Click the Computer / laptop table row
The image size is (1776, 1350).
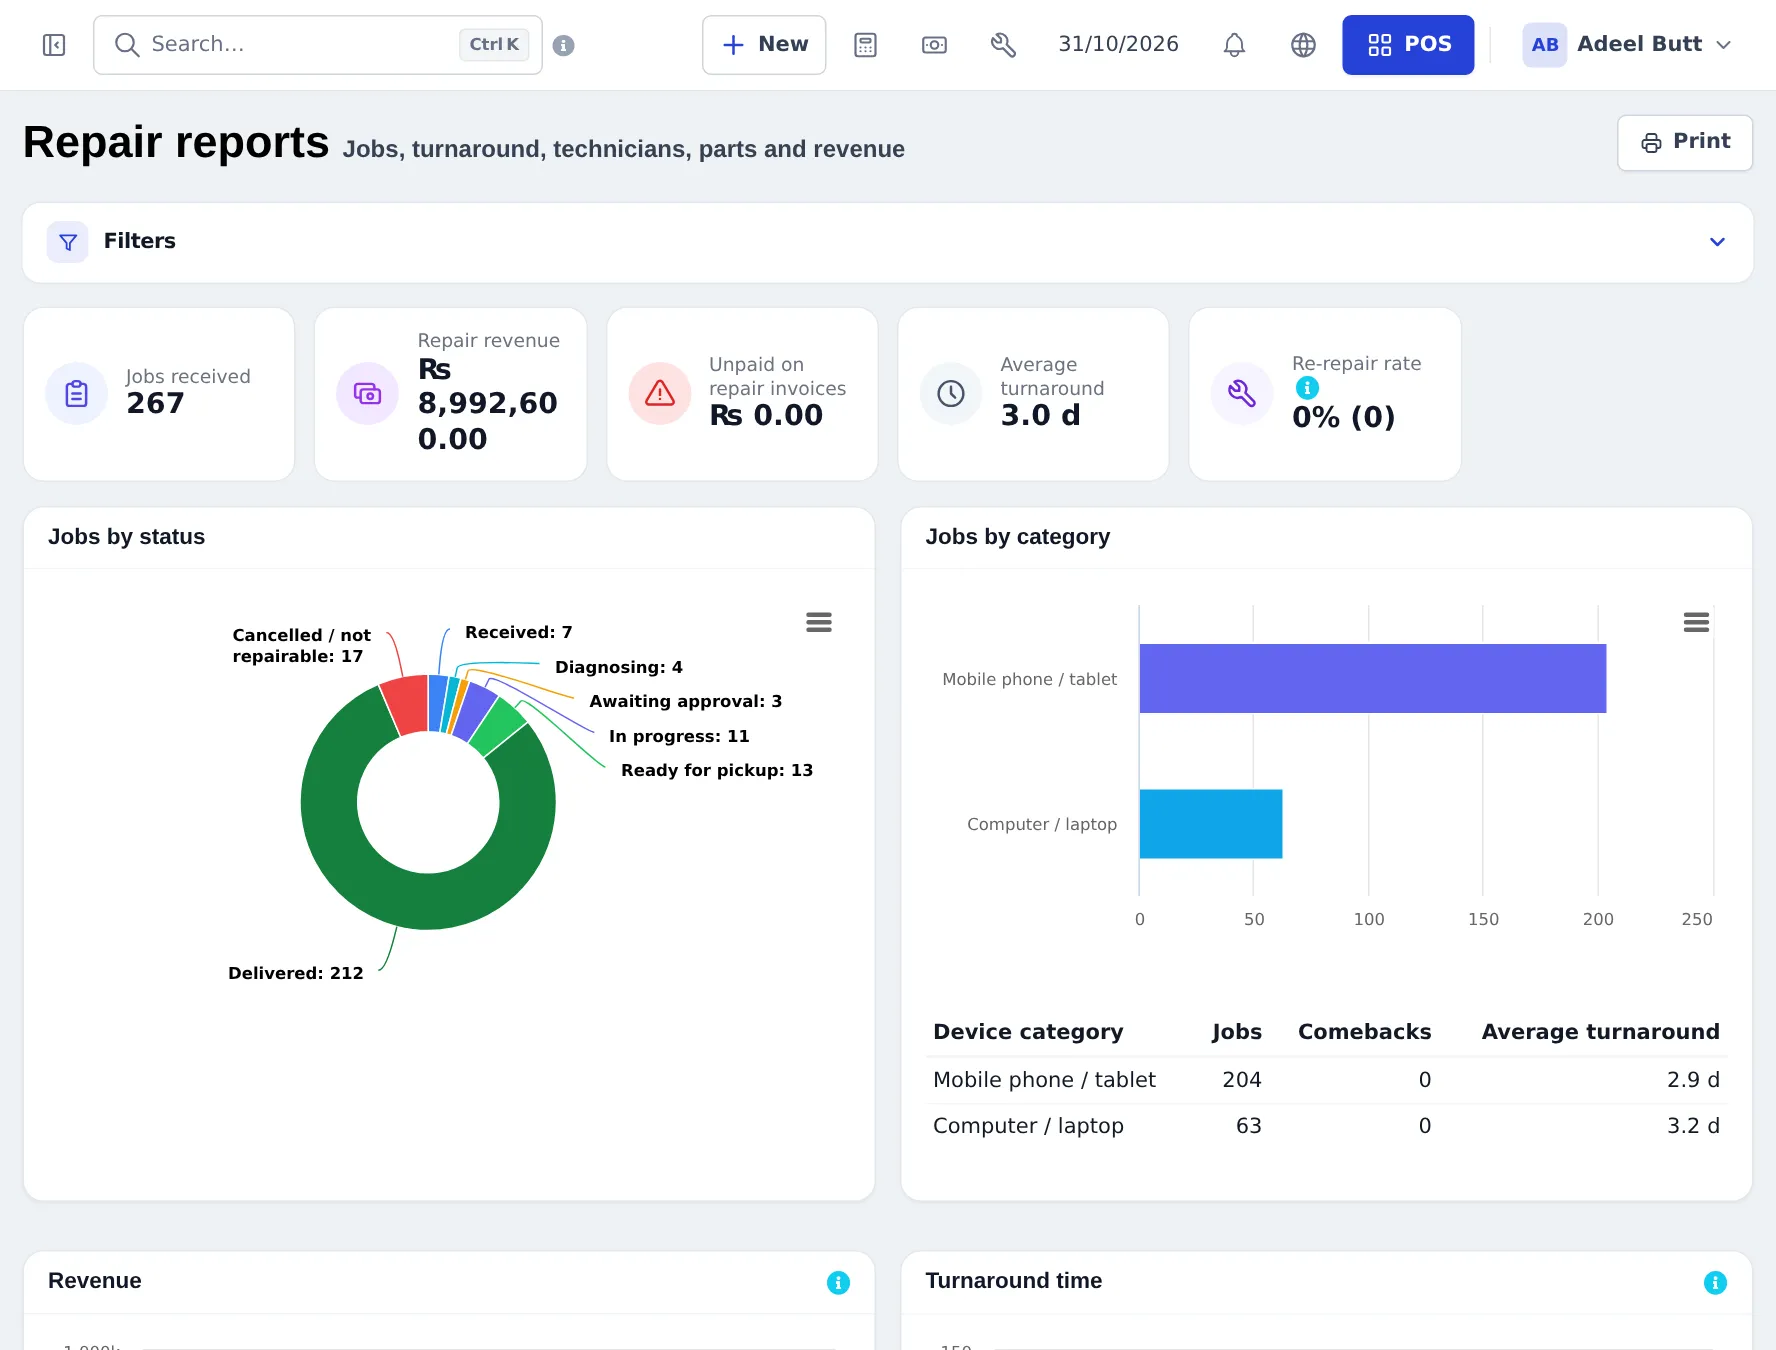[x=1326, y=1126]
